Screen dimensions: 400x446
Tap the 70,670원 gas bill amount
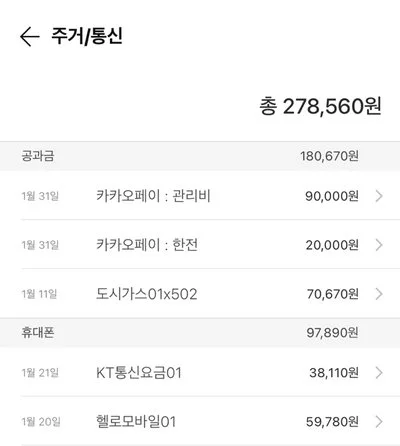[333, 294]
